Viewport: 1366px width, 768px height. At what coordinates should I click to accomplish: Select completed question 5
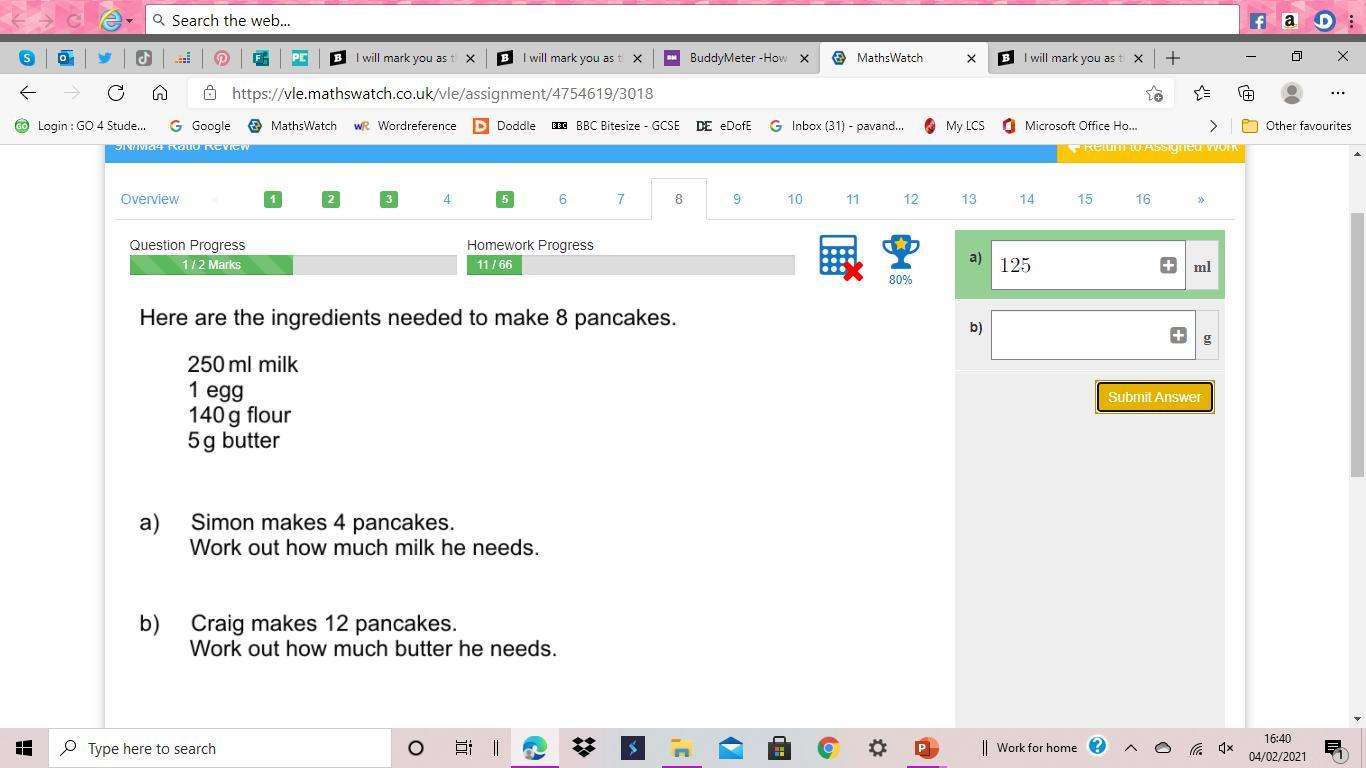coord(504,199)
